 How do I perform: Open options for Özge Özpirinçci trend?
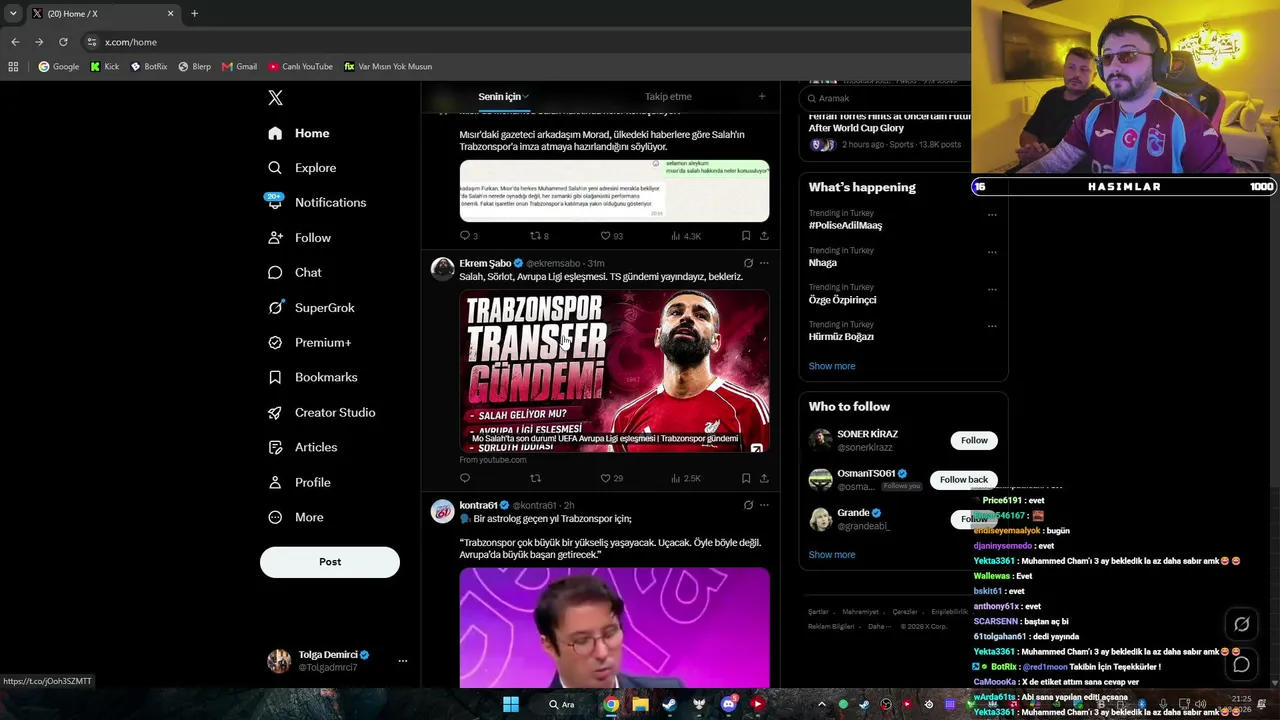pyautogui.click(x=992, y=289)
